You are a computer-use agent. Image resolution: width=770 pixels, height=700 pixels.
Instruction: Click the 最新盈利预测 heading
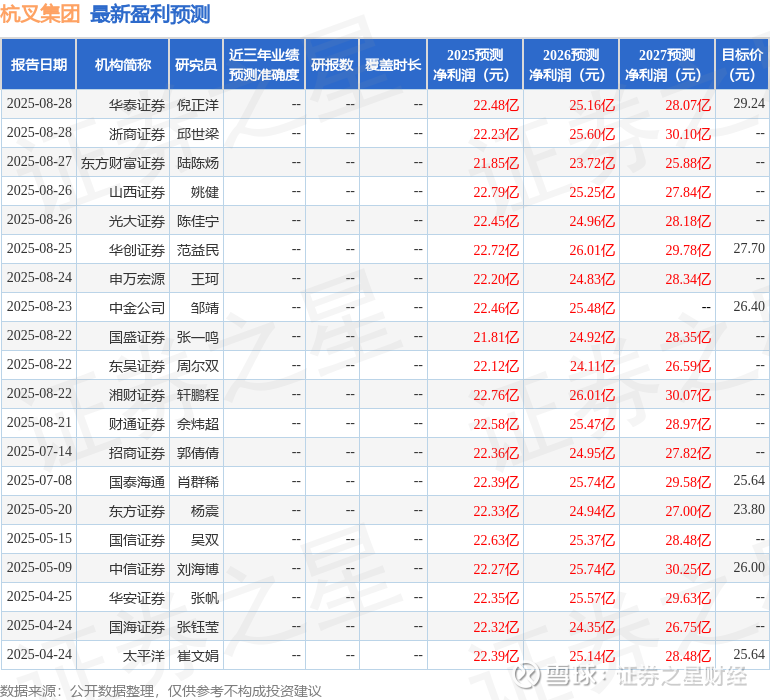click(150, 14)
